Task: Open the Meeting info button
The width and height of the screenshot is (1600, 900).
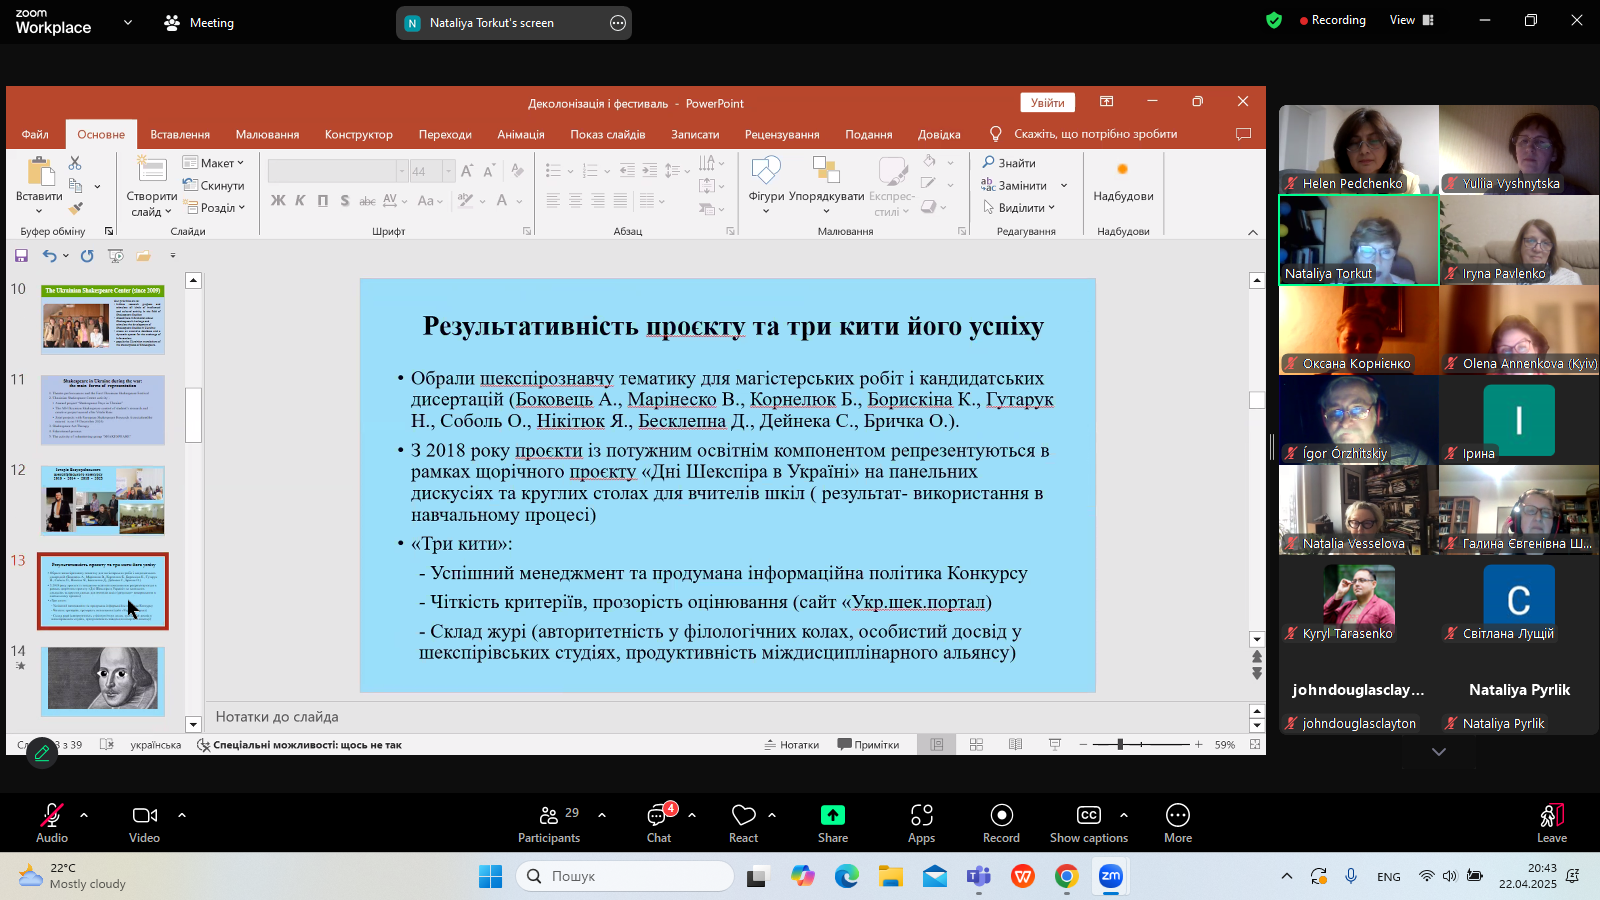Action: [199, 22]
